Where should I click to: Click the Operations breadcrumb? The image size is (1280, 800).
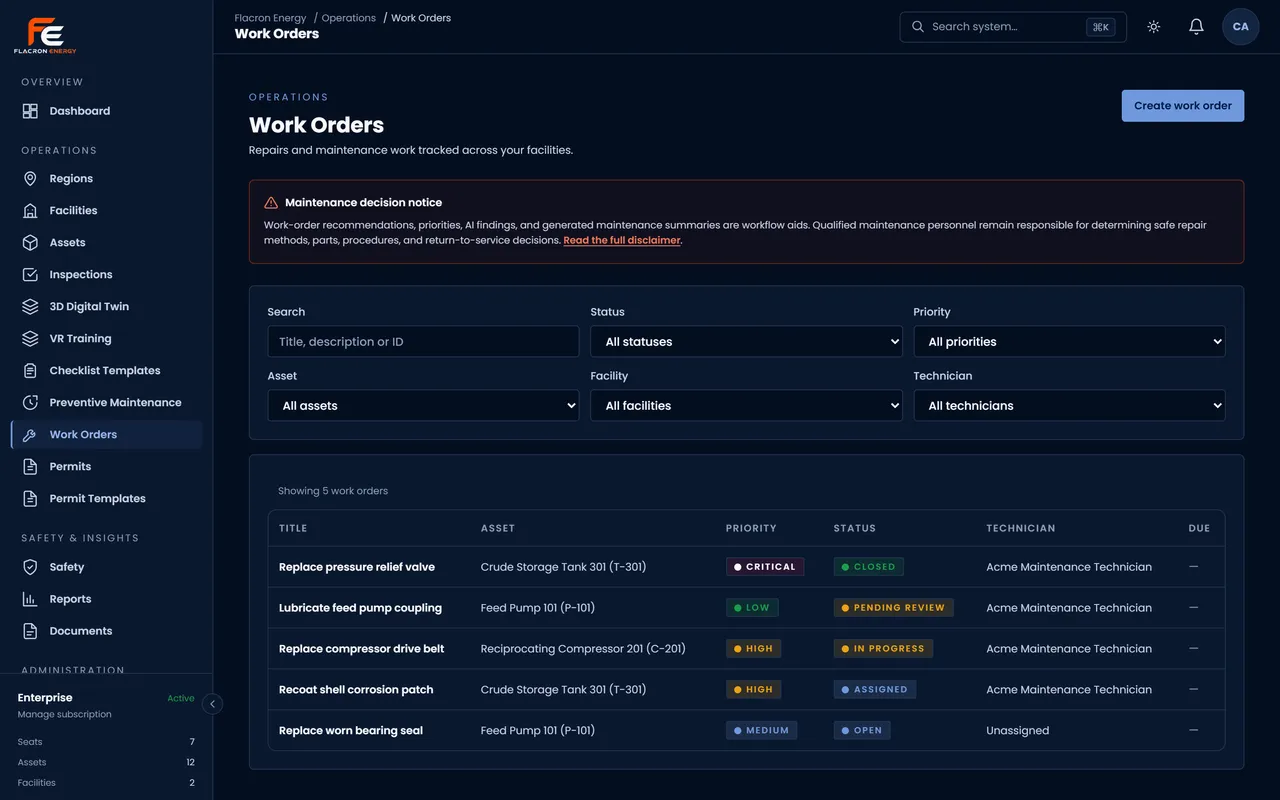(x=349, y=18)
